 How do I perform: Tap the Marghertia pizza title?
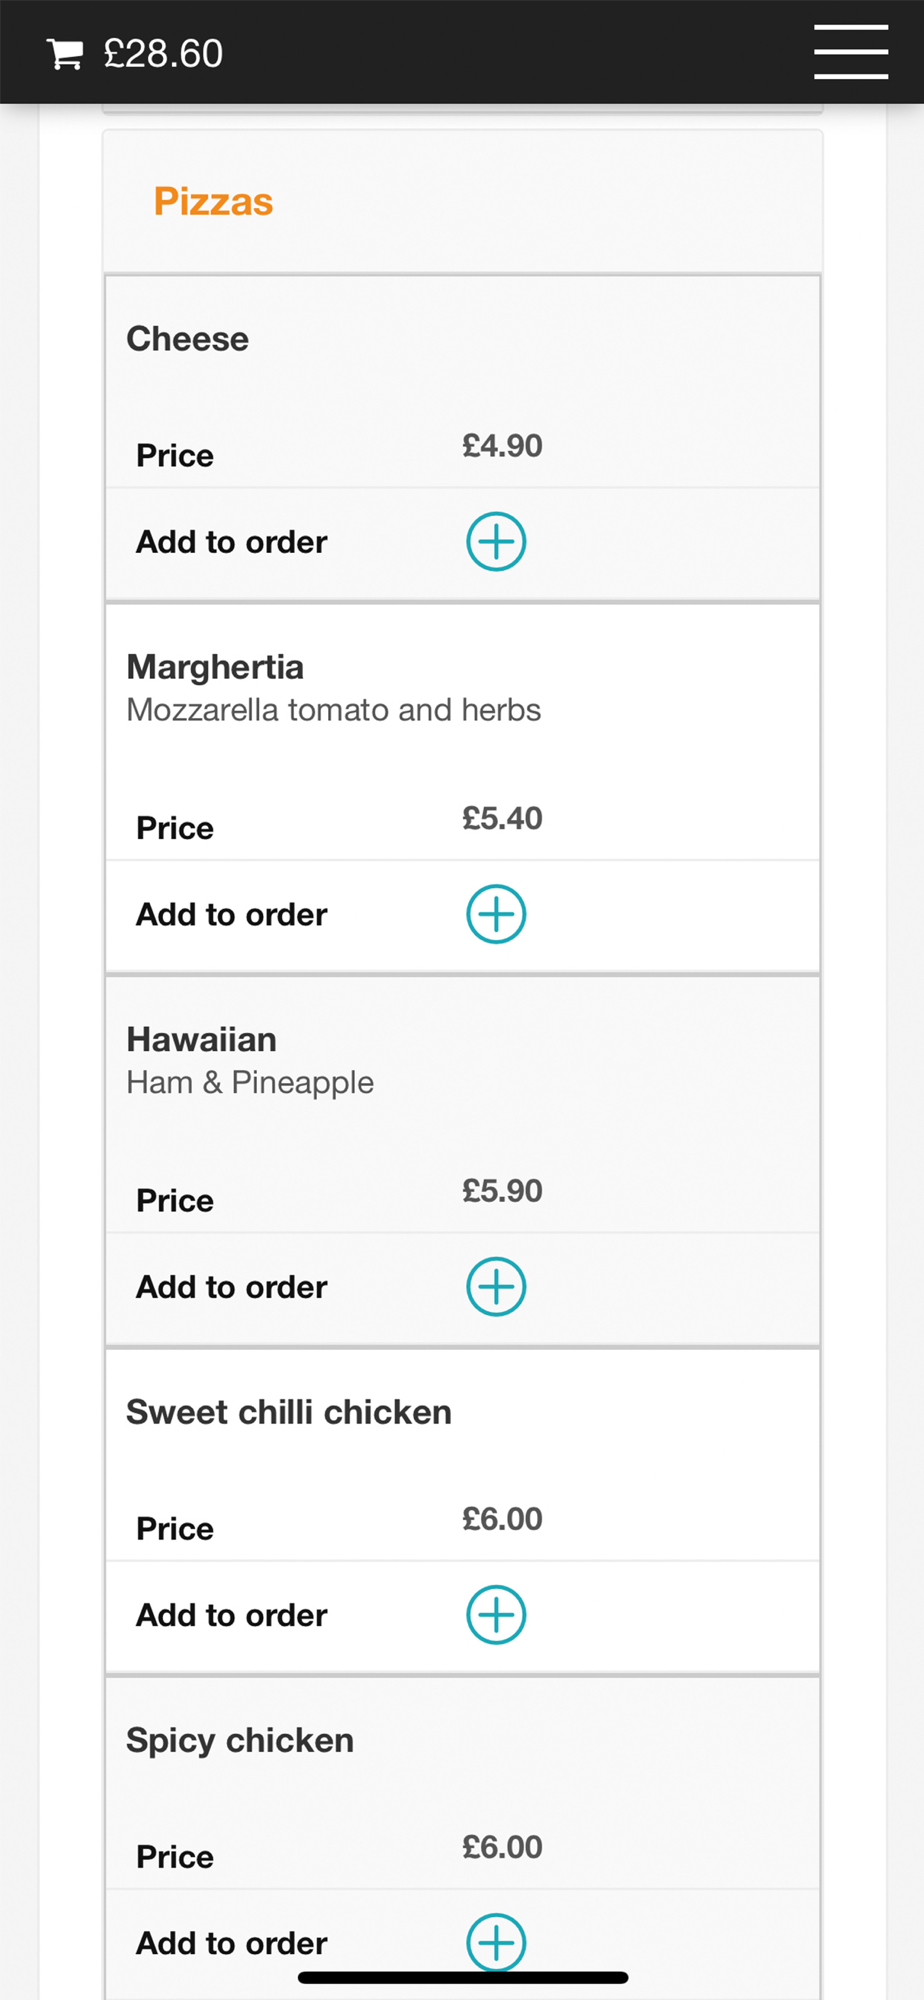[215, 667]
